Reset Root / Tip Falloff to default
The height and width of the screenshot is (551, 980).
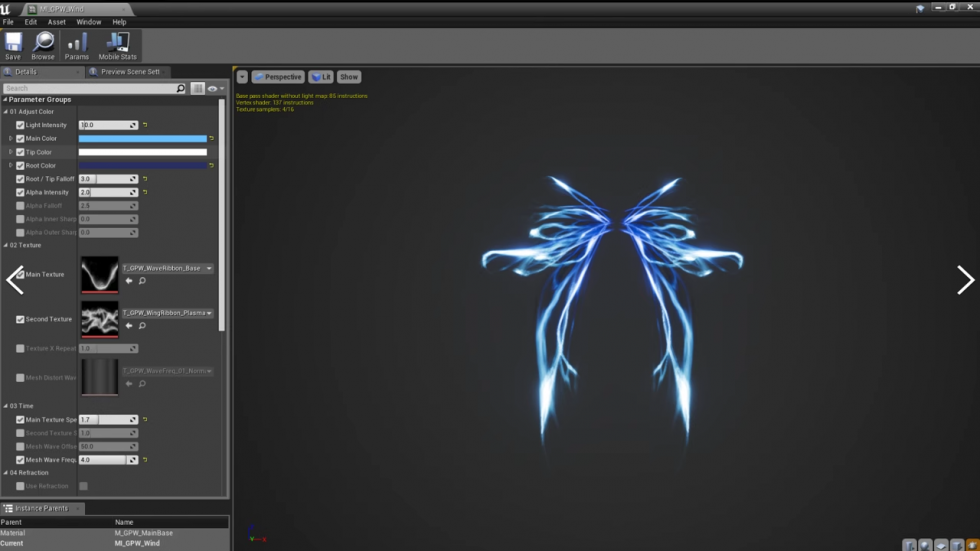tap(145, 179)
